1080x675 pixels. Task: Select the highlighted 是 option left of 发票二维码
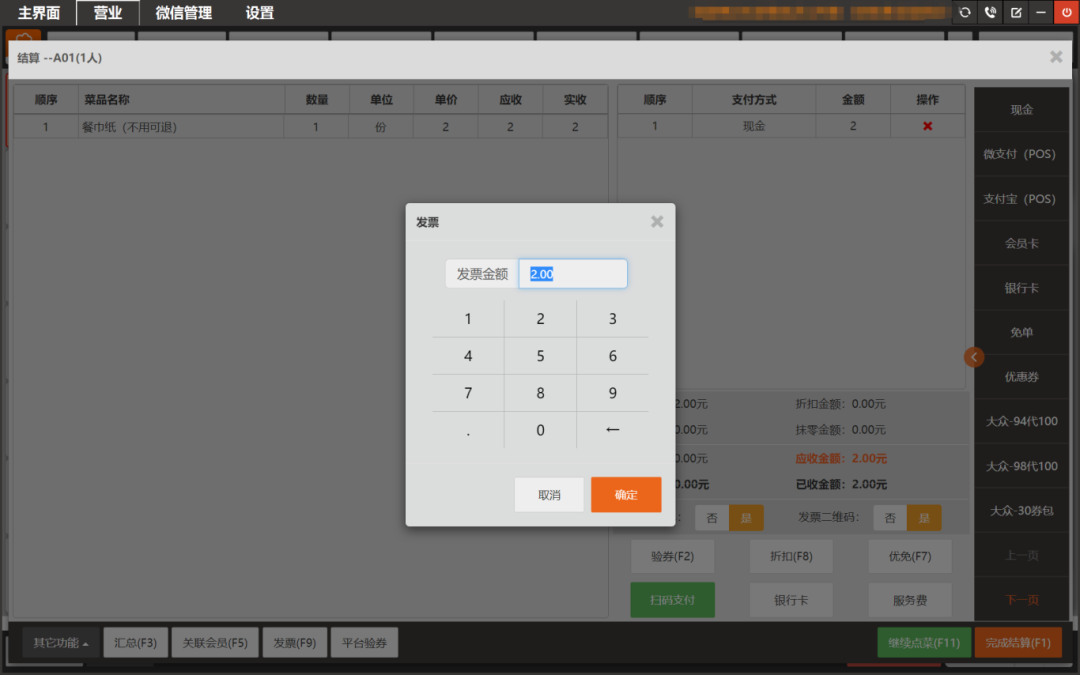(746, 518)
